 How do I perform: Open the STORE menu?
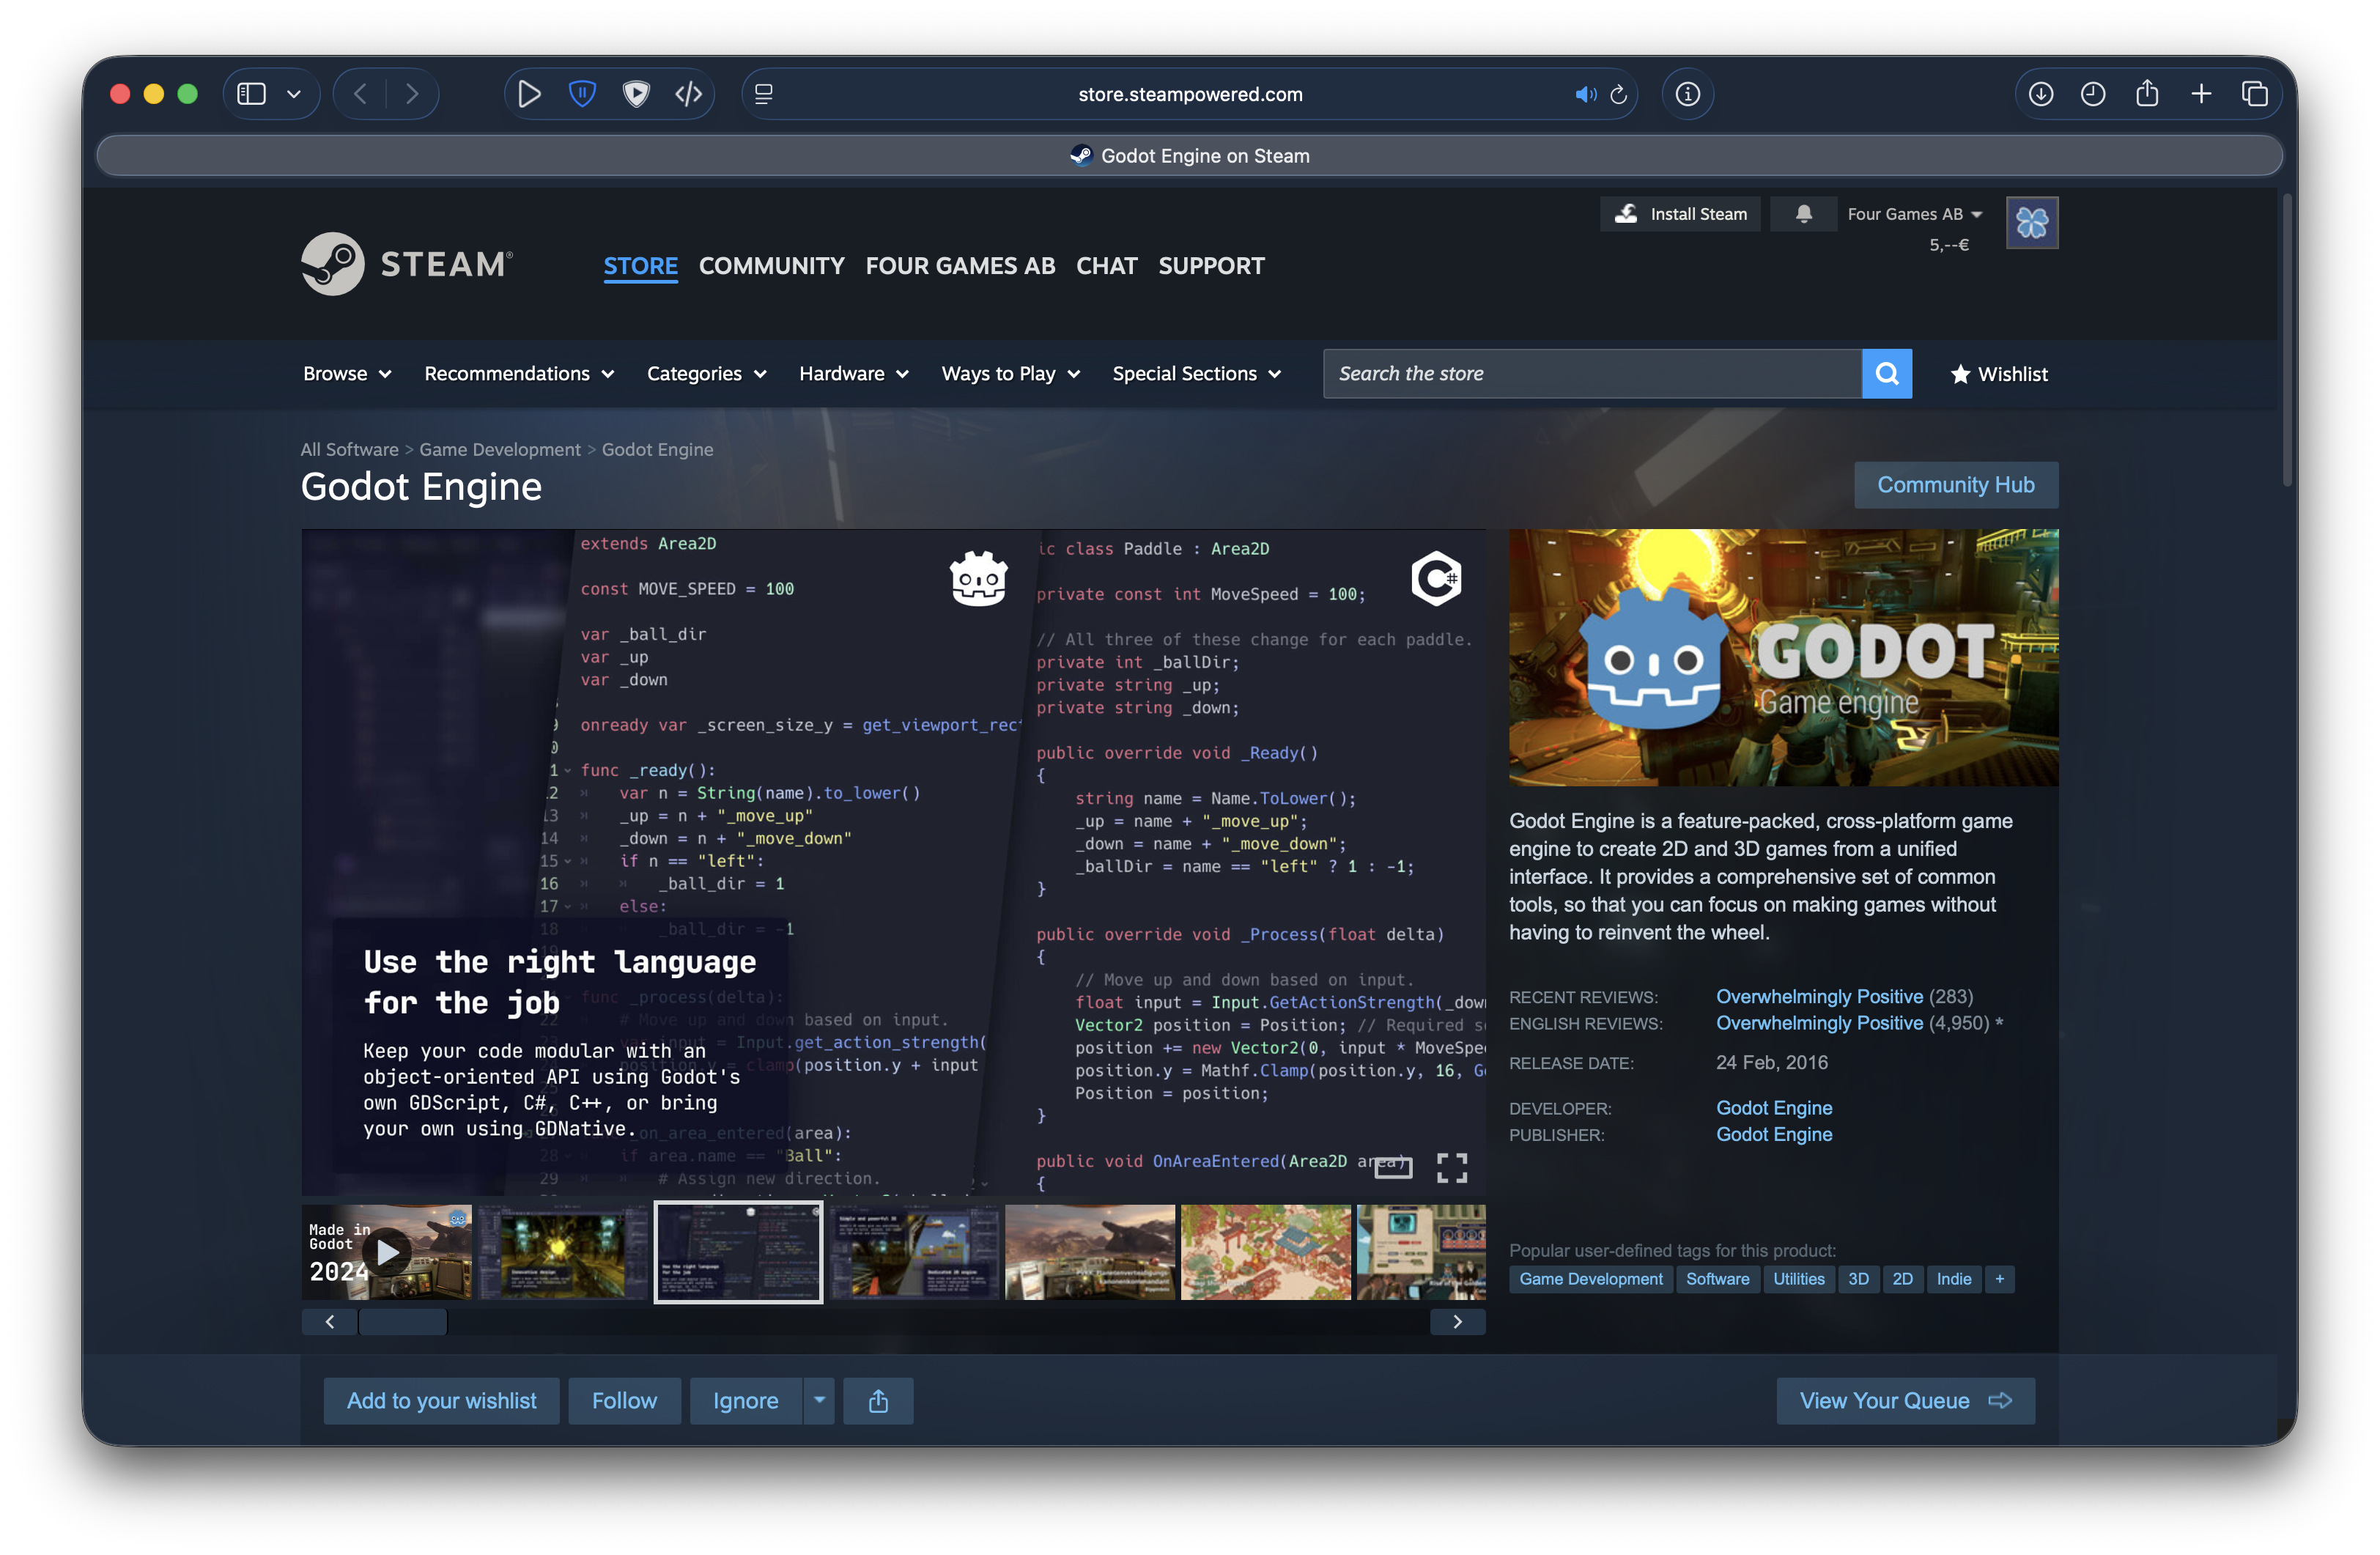[641, 266]
